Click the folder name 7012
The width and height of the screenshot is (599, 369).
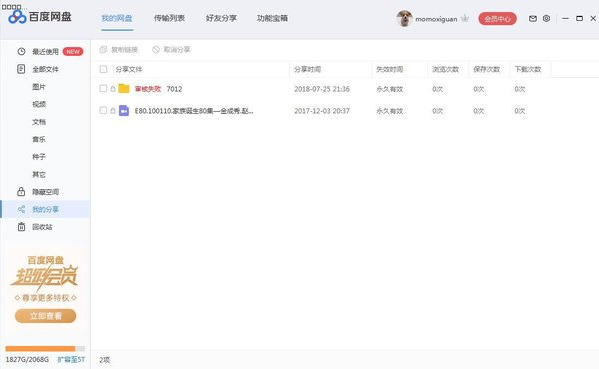tap(174, 89)
